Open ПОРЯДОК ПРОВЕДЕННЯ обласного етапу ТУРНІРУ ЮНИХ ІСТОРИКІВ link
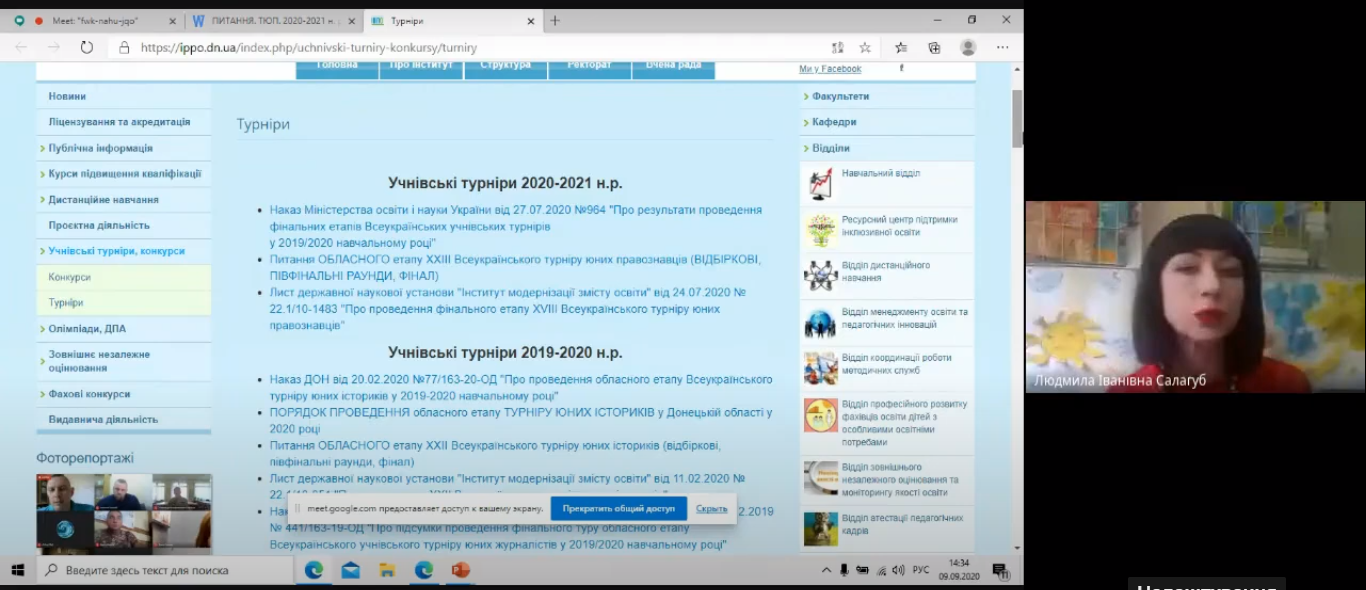 (521, 420)
